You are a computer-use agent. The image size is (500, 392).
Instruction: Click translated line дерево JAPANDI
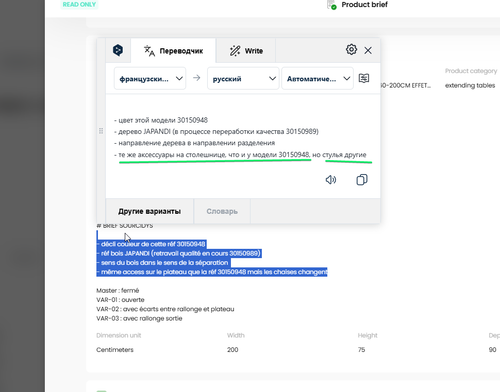pos(216,132)
